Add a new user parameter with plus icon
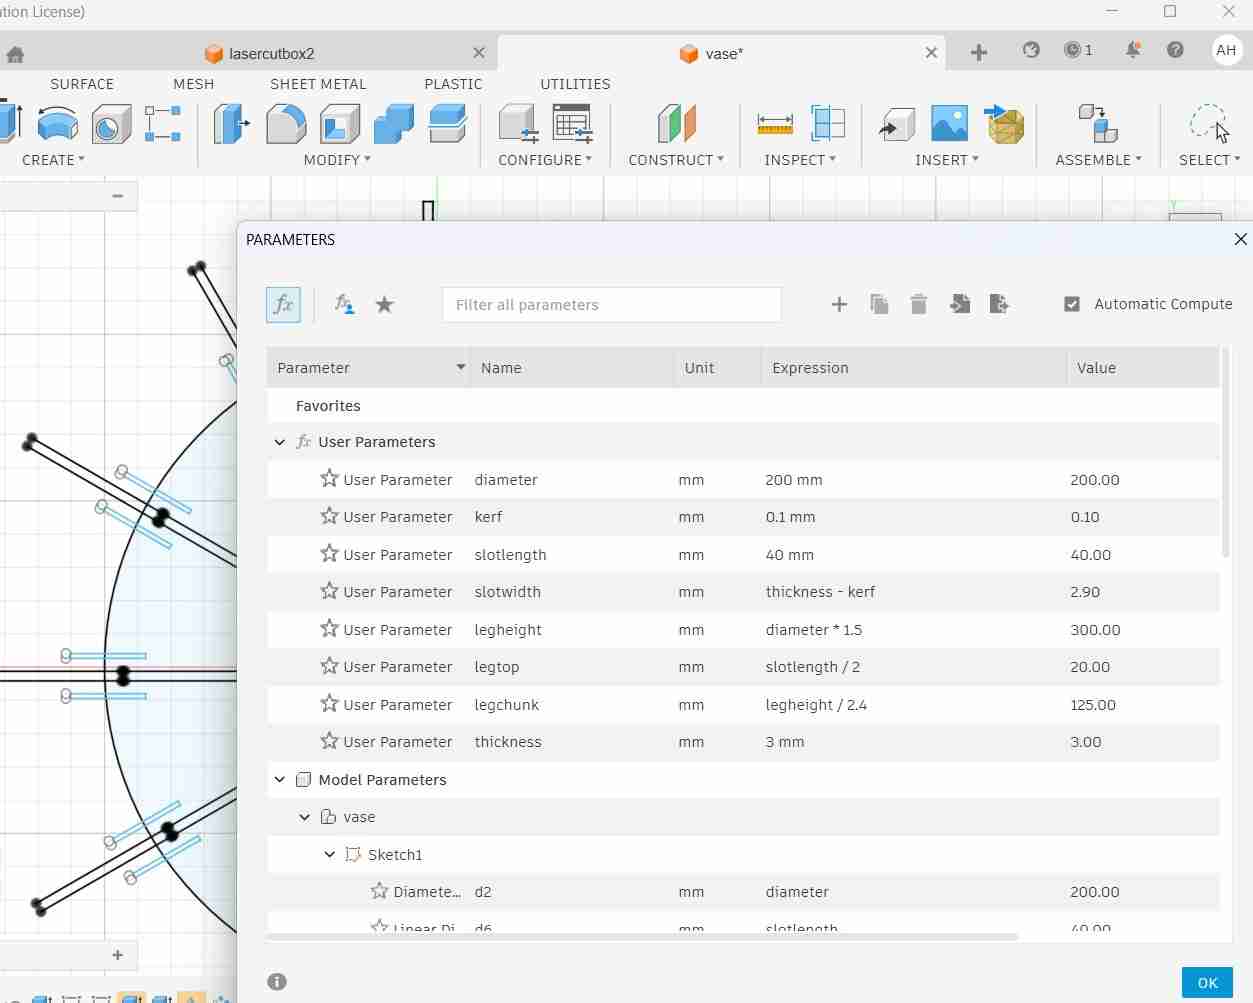The width and height of the screenshot is (1253, 1003). [x=839, y=304]
